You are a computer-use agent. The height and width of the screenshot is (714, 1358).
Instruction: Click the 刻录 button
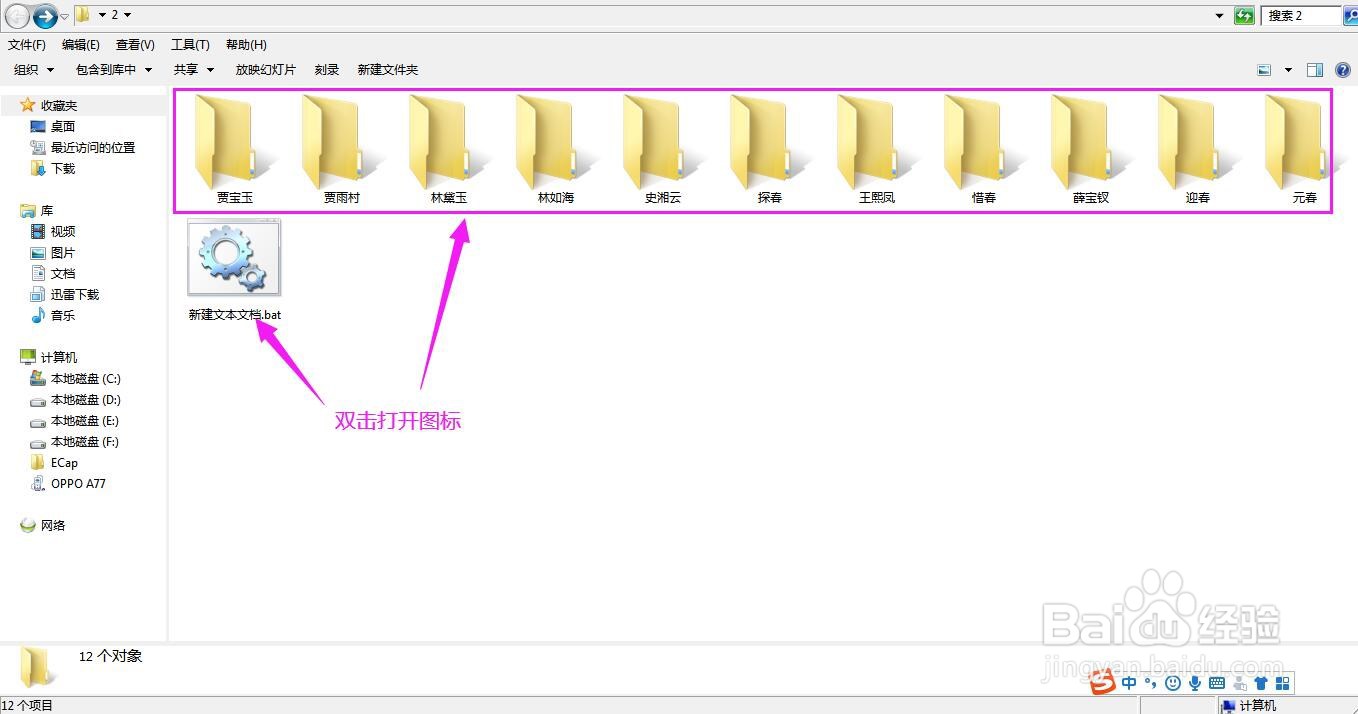pyautogui.click(x=327, y=70)
